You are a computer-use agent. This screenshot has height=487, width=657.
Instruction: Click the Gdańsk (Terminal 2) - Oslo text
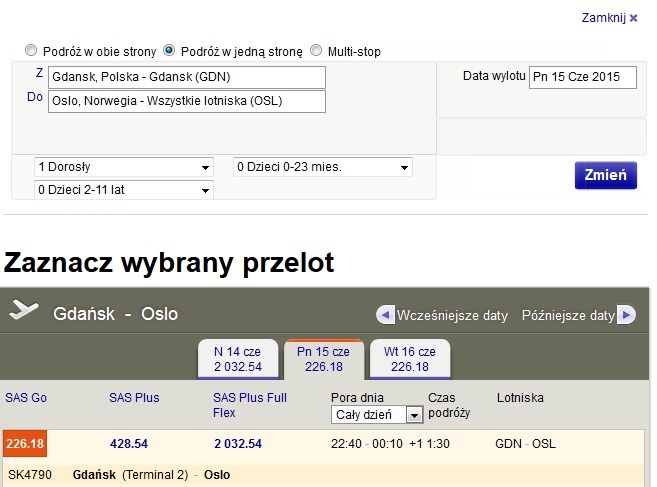tap(151, 475)
